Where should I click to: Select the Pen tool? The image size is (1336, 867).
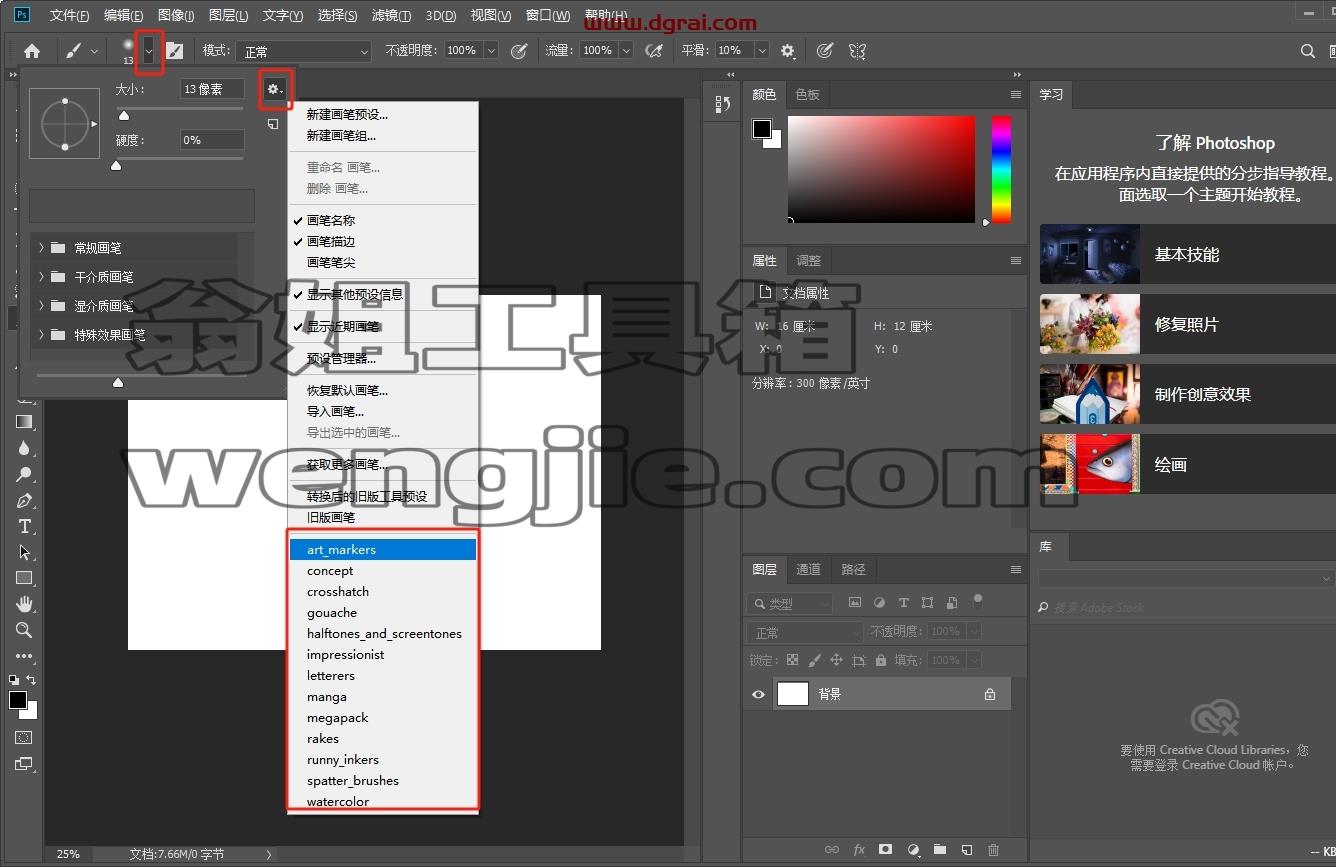pos(25,500)
